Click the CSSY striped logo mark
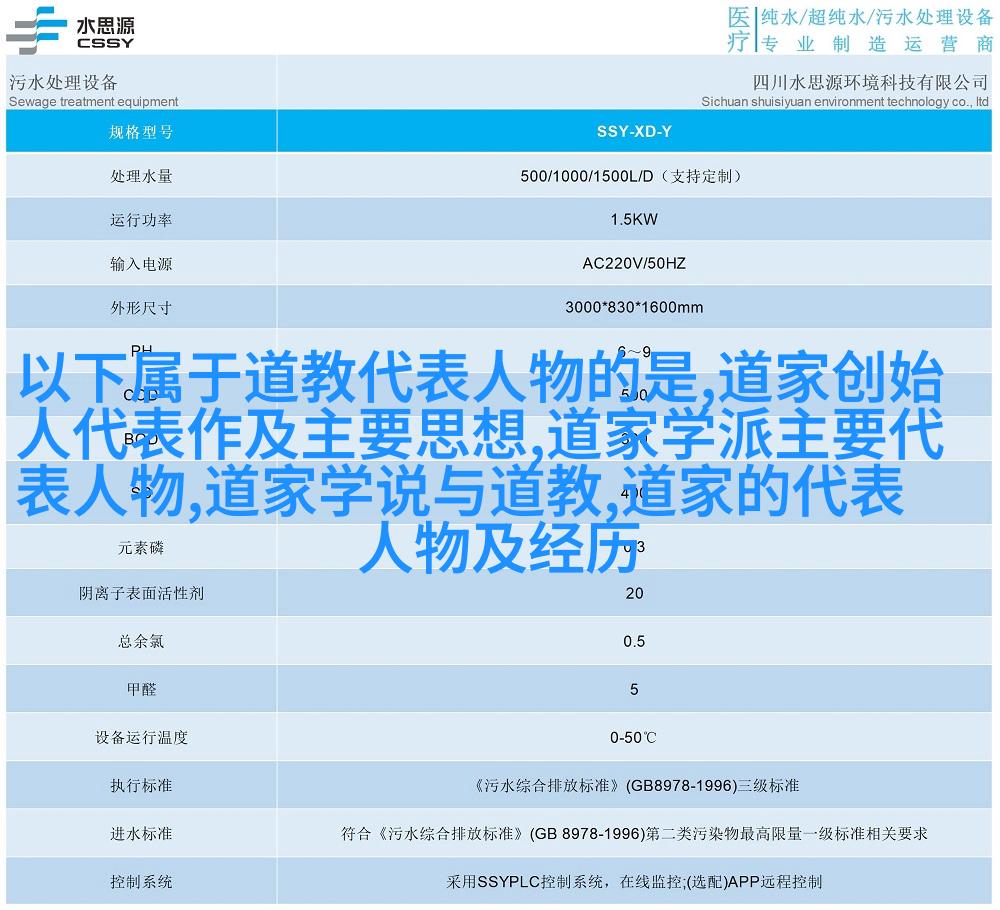This screenshot has height=910, width=1000. click(x=36, y=30)
